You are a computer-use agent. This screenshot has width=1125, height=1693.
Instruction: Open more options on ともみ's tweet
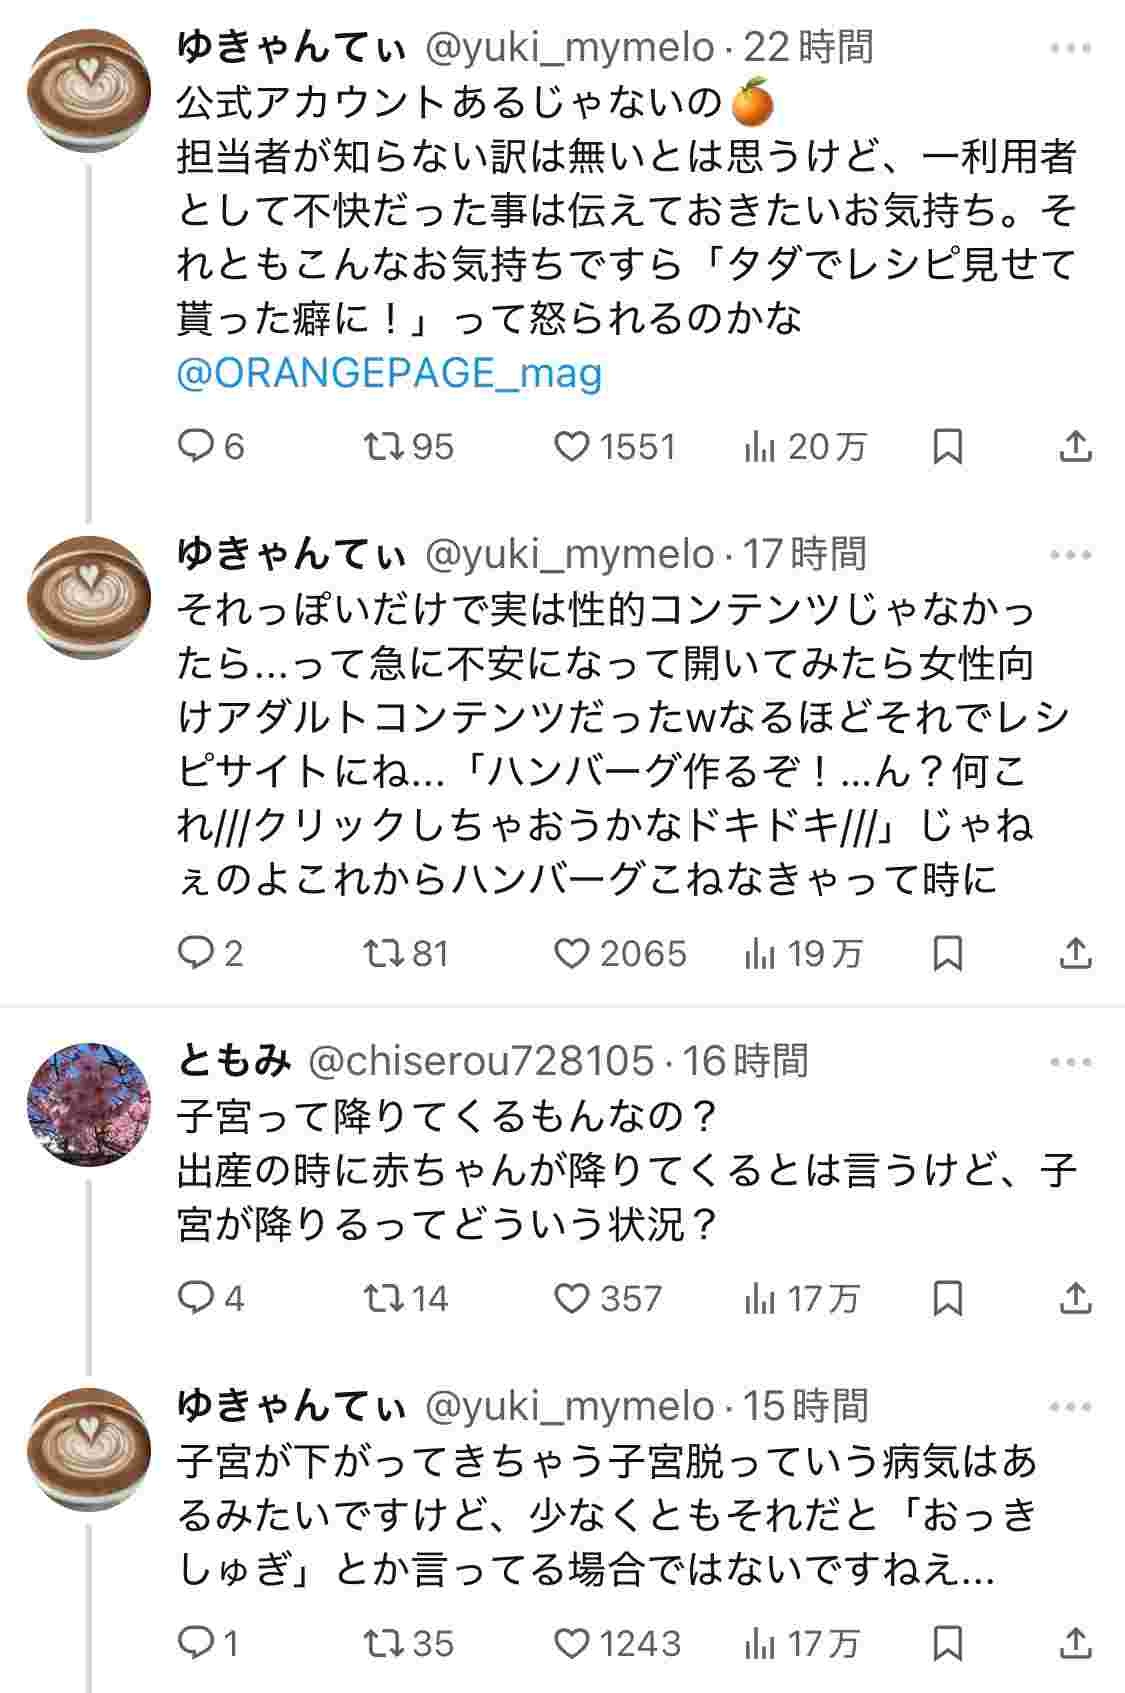pyautogui.click(x=1071, y=1061)
